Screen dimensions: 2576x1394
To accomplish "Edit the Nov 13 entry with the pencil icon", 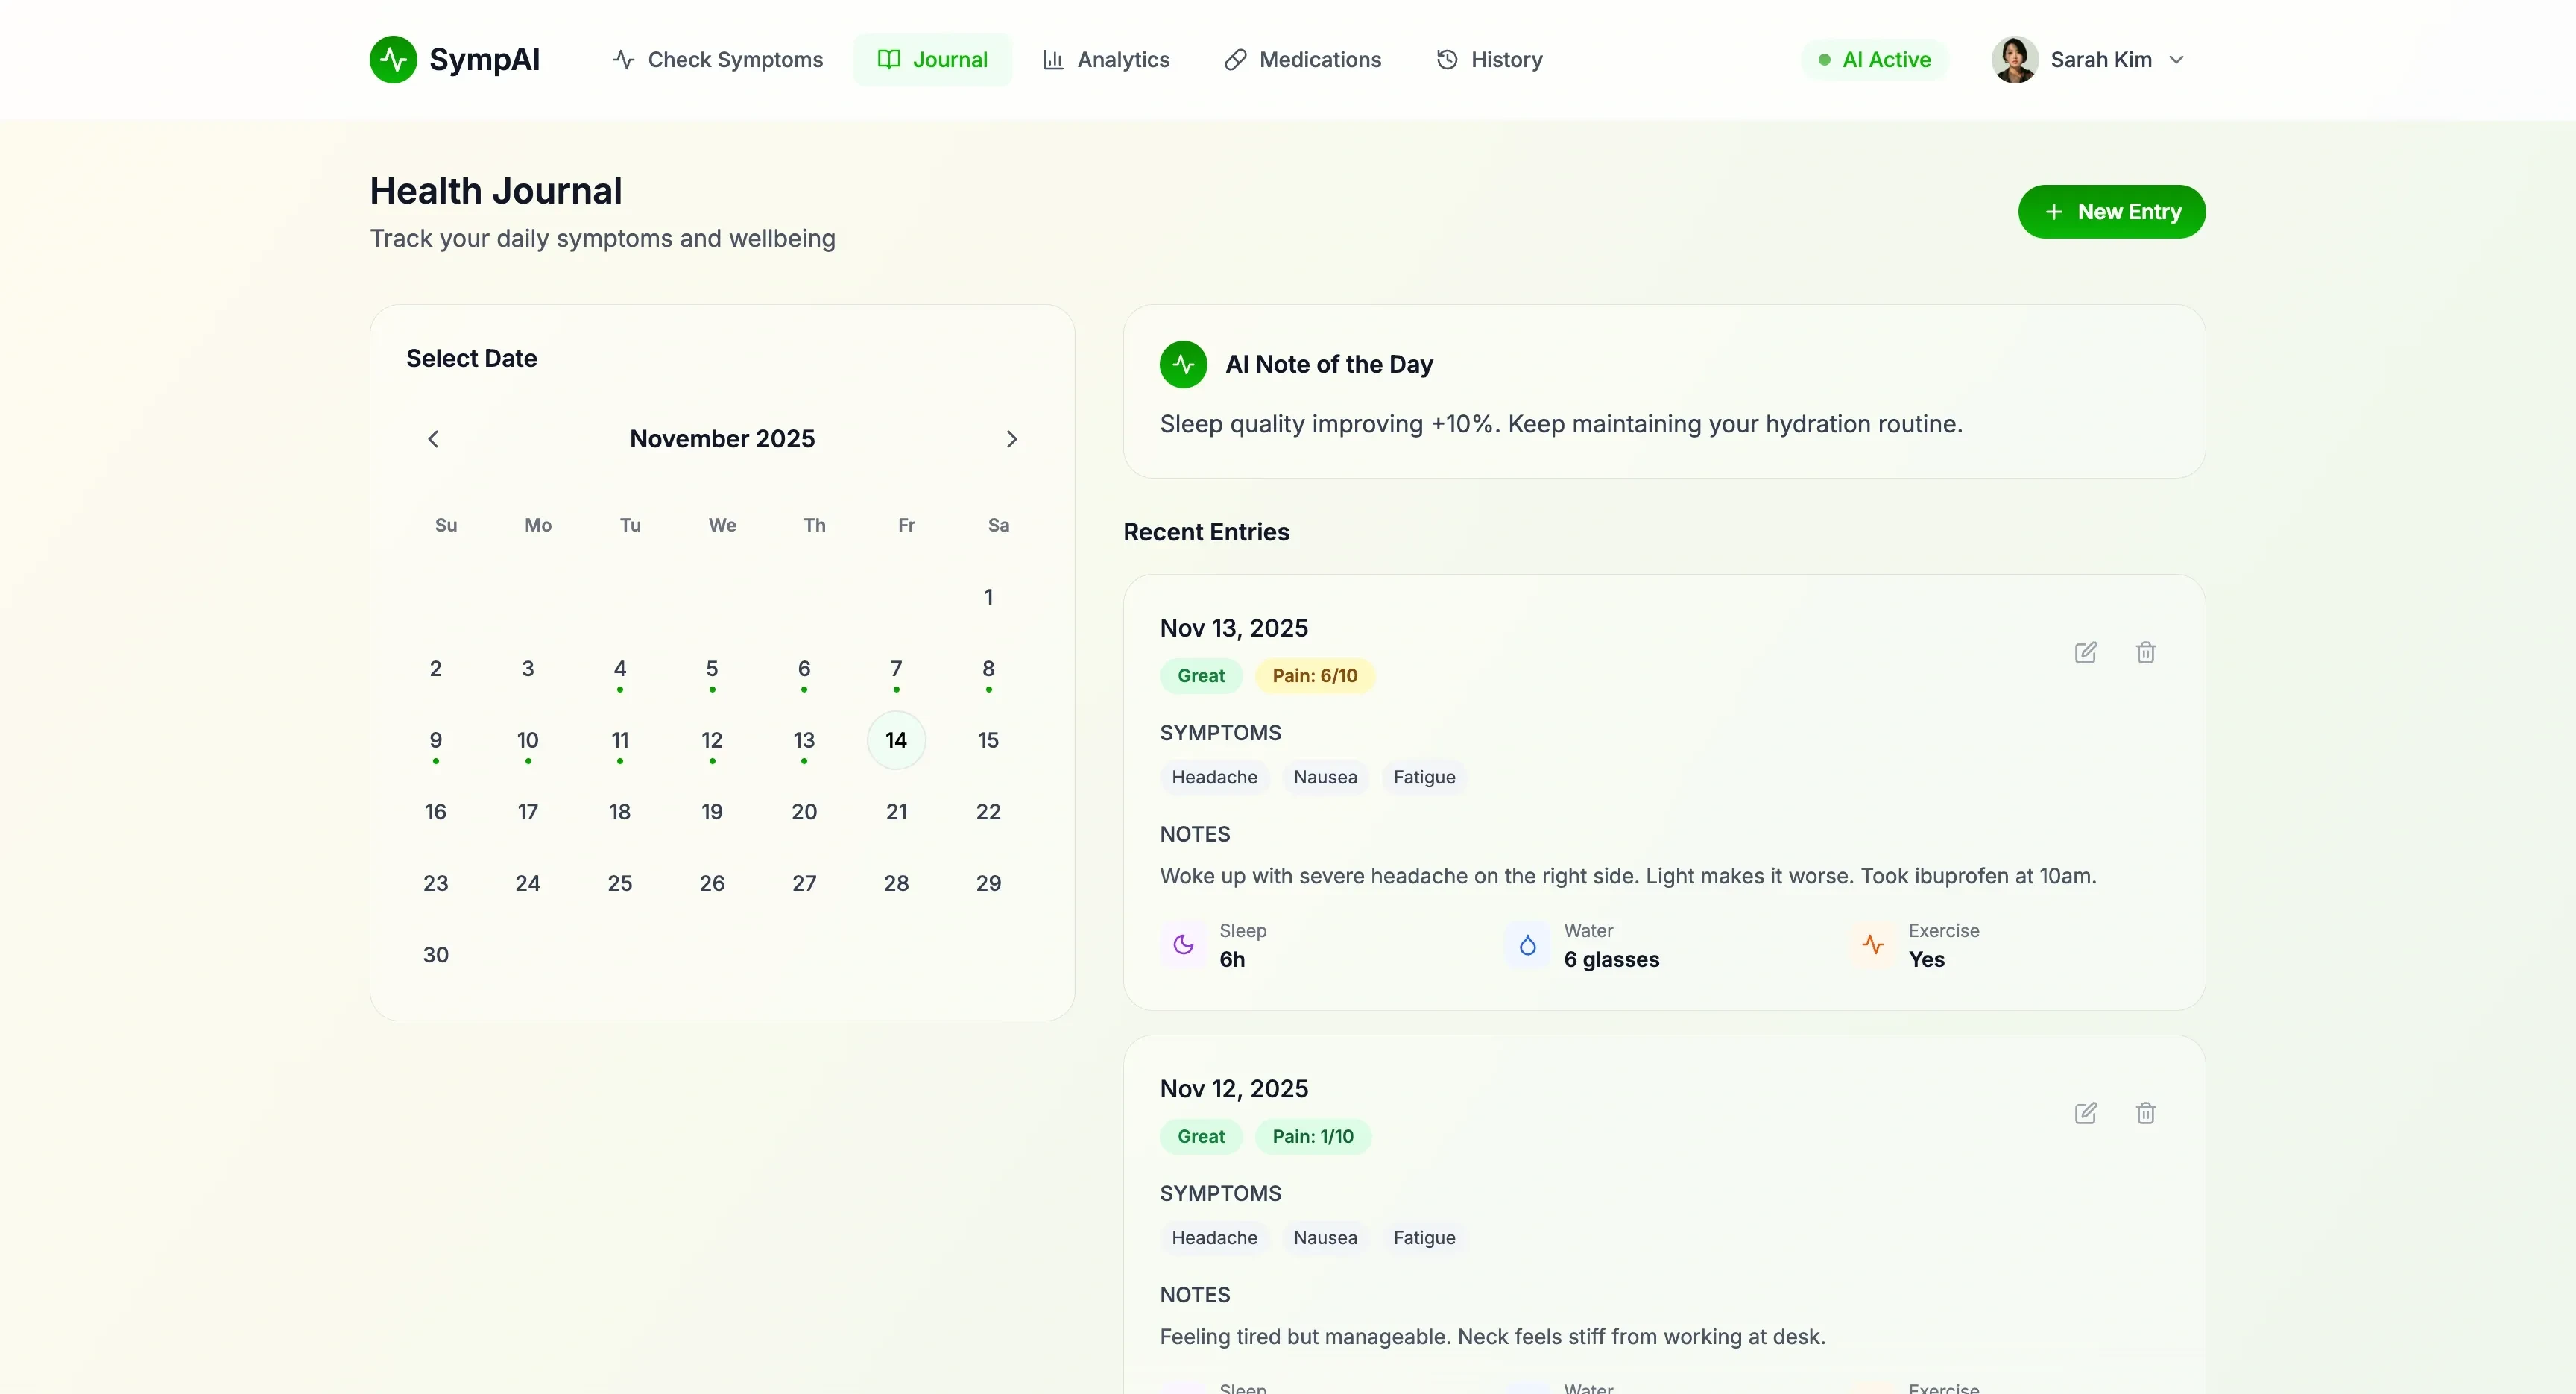I will 2086,652.
